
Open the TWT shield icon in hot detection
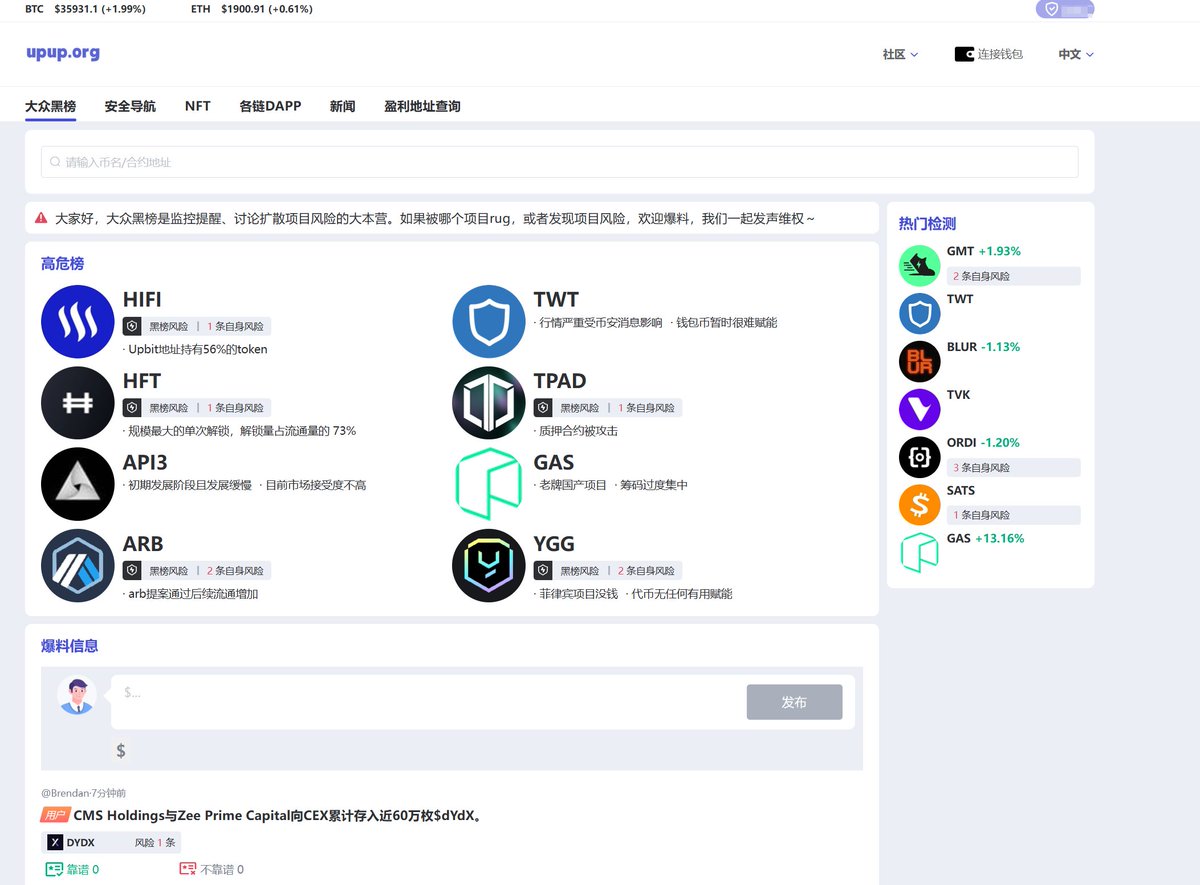tap(920, 314)
